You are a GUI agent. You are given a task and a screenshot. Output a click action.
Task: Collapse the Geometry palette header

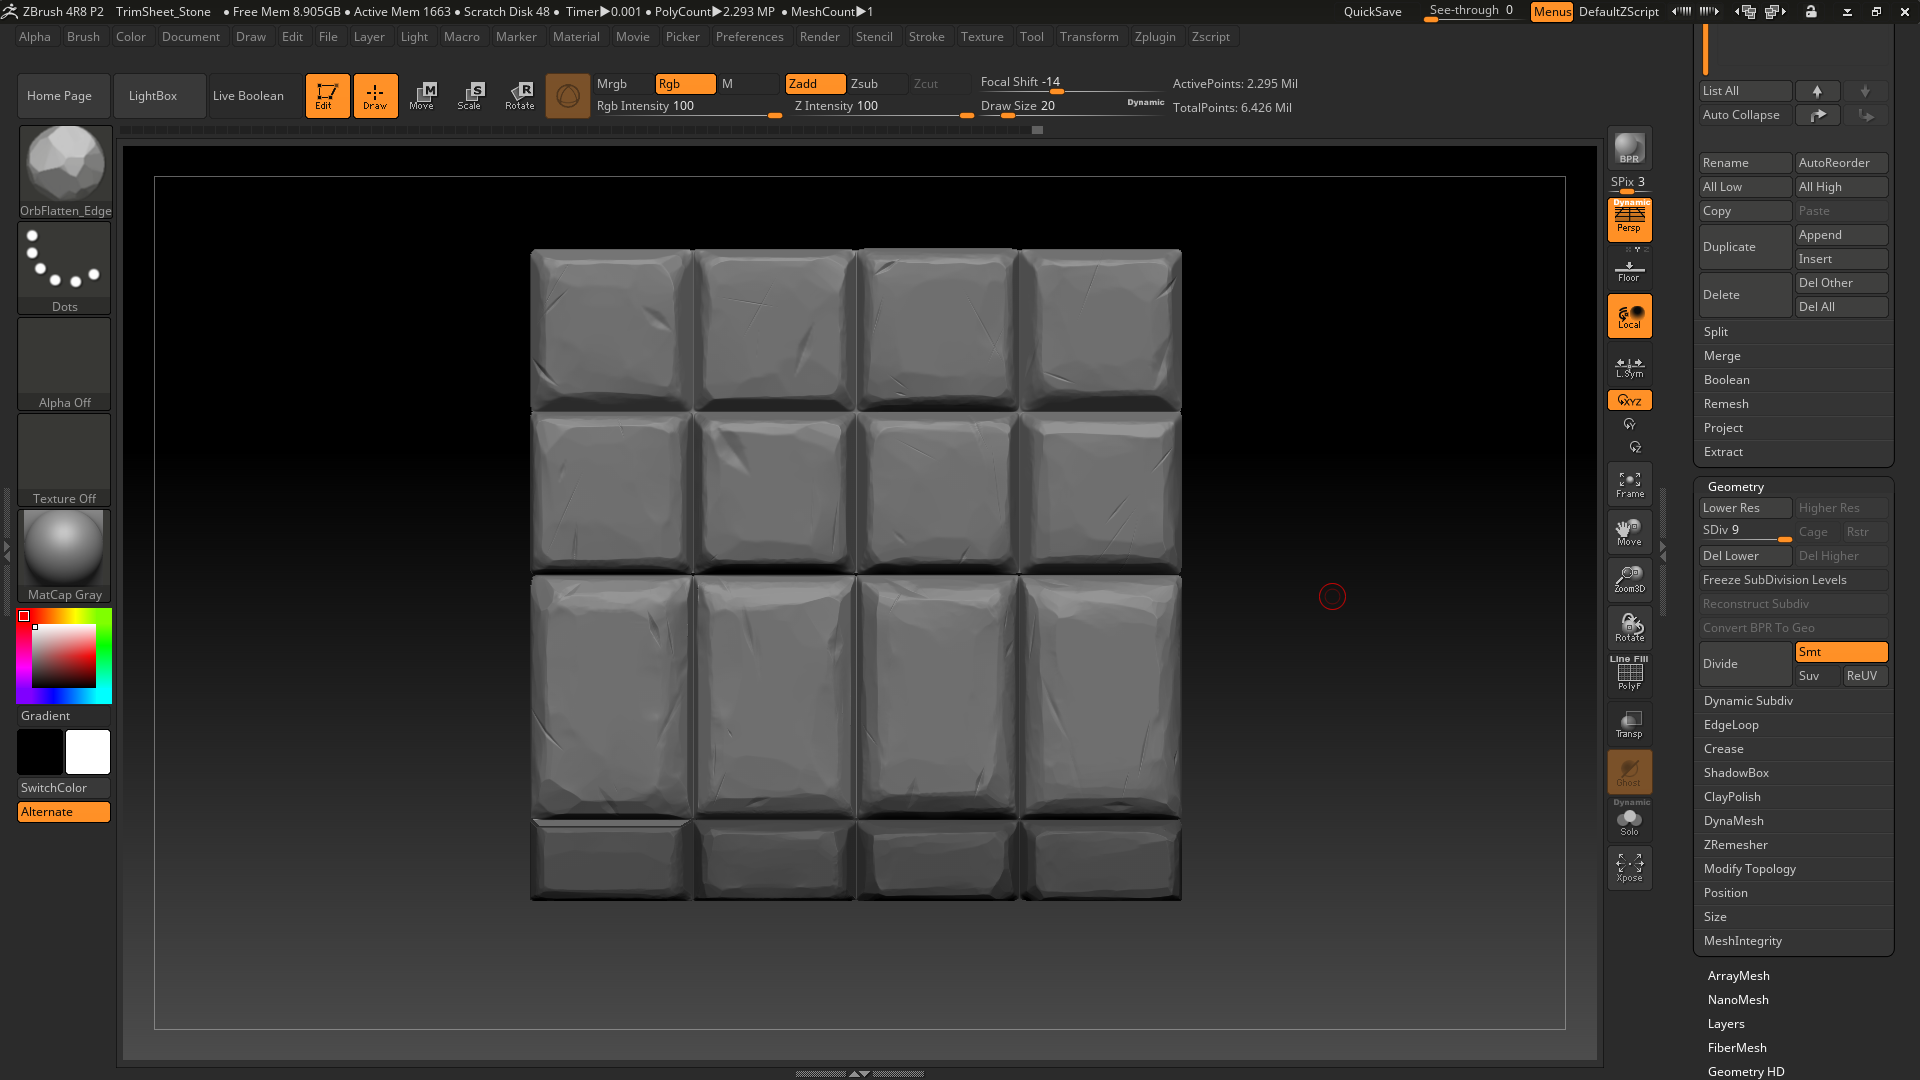(1736, 487)
